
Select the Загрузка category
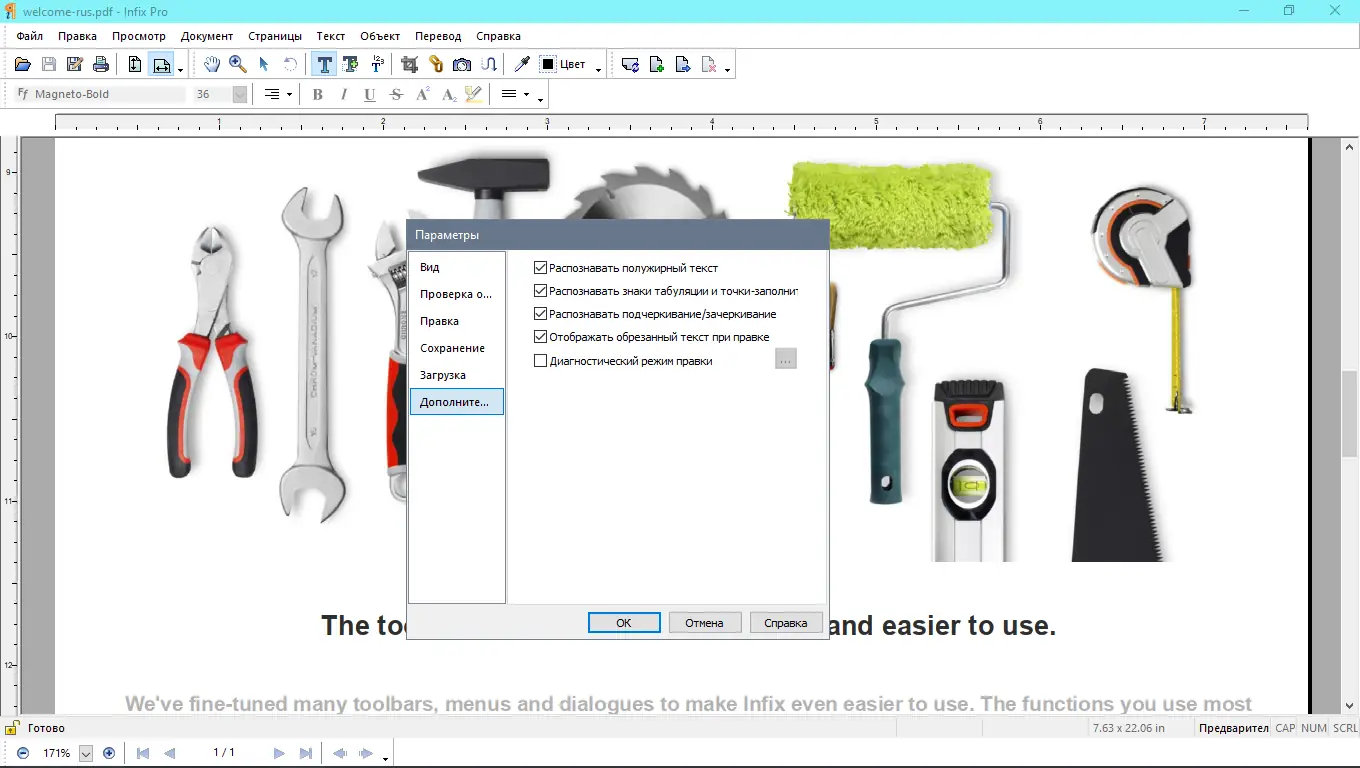[x=456, y=375]
